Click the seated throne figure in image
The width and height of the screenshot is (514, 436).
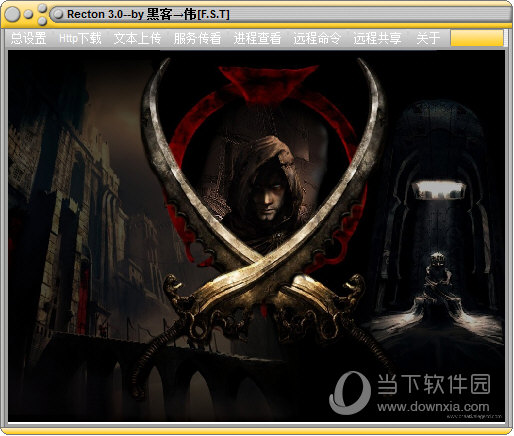(438, 280)
